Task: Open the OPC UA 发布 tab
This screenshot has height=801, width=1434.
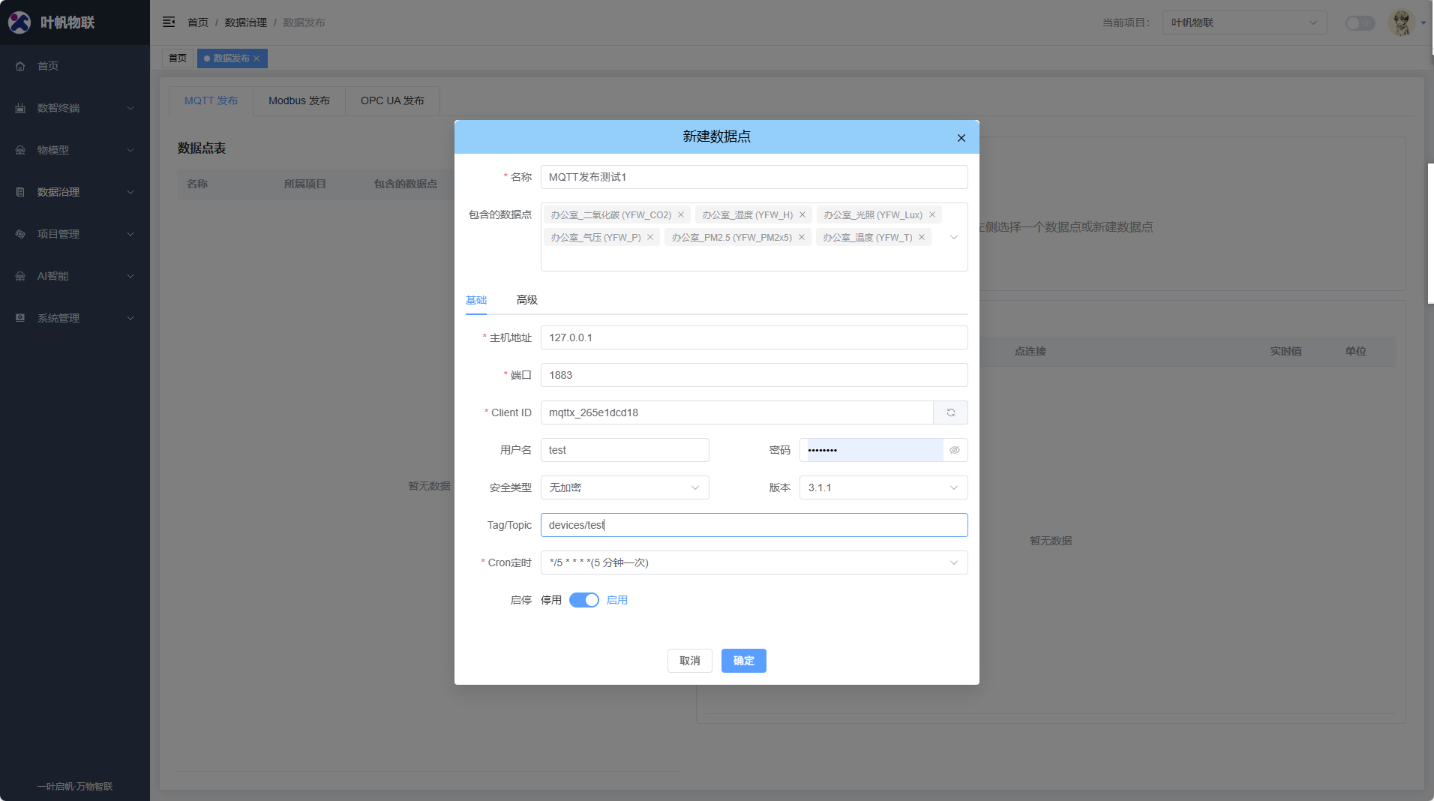Action: (392, 100)
